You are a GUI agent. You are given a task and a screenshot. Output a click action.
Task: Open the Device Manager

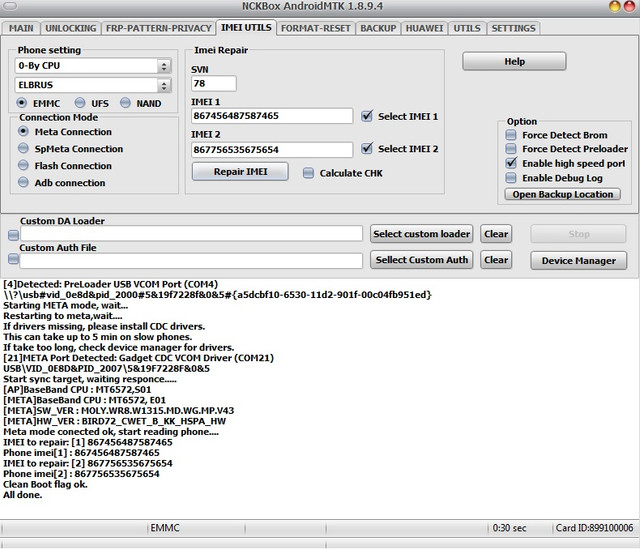pos(578,260)
